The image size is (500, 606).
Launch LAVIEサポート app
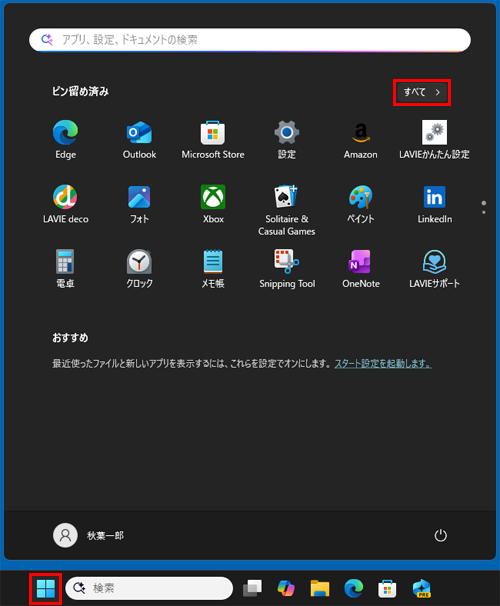pyautogui.click(x=434, y=269)
